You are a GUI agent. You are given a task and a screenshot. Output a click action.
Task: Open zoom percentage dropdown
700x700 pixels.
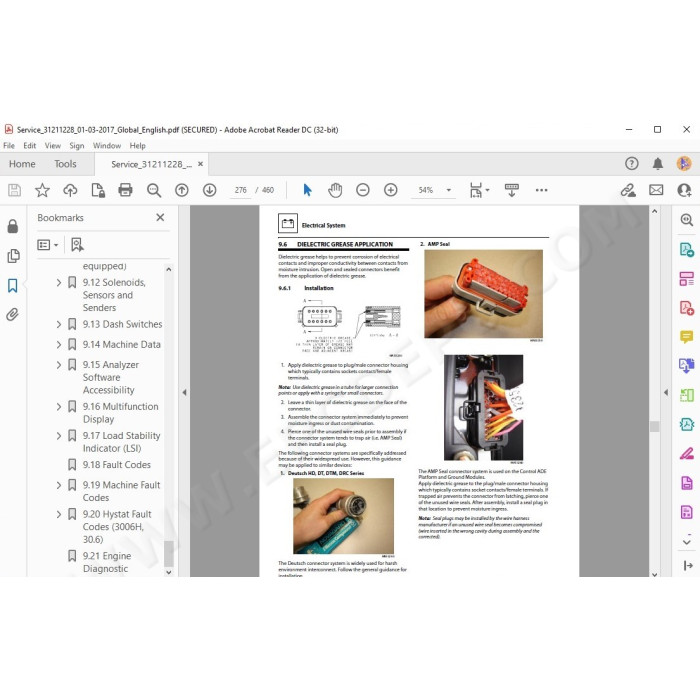click(x=449, y=190)
